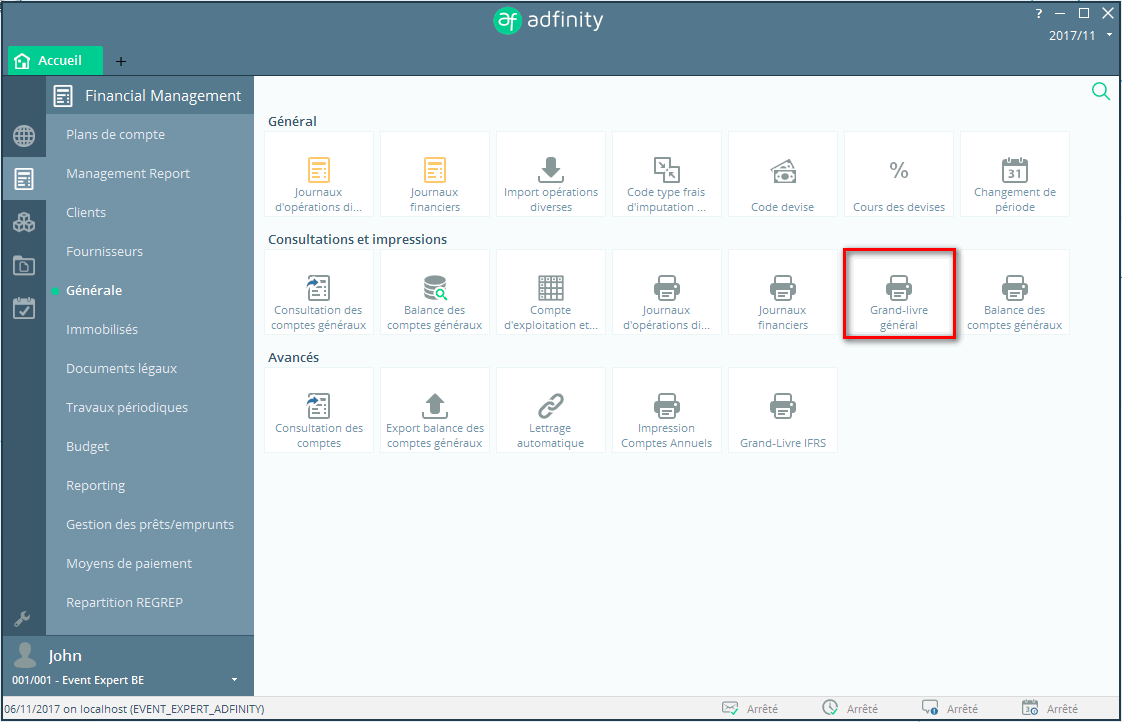Select the financial management sidebar icon

click(24, 179)
